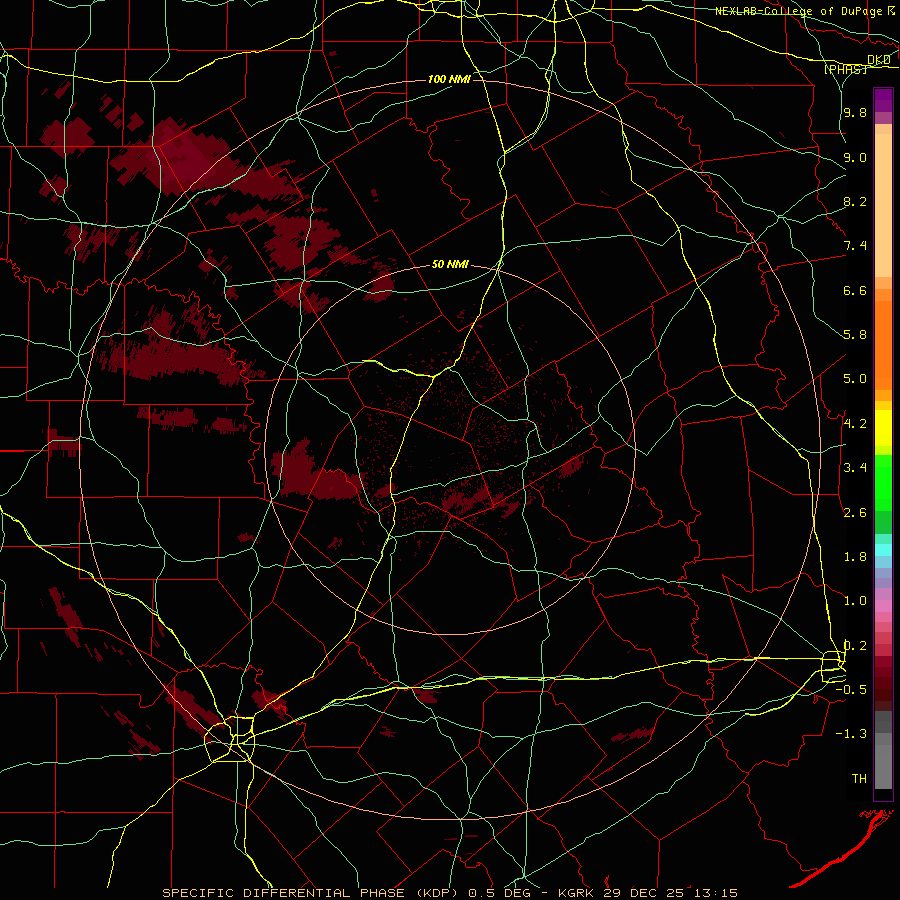
Task: Click the 50 NMI range ring label
Action: click(x=450, y=264)
